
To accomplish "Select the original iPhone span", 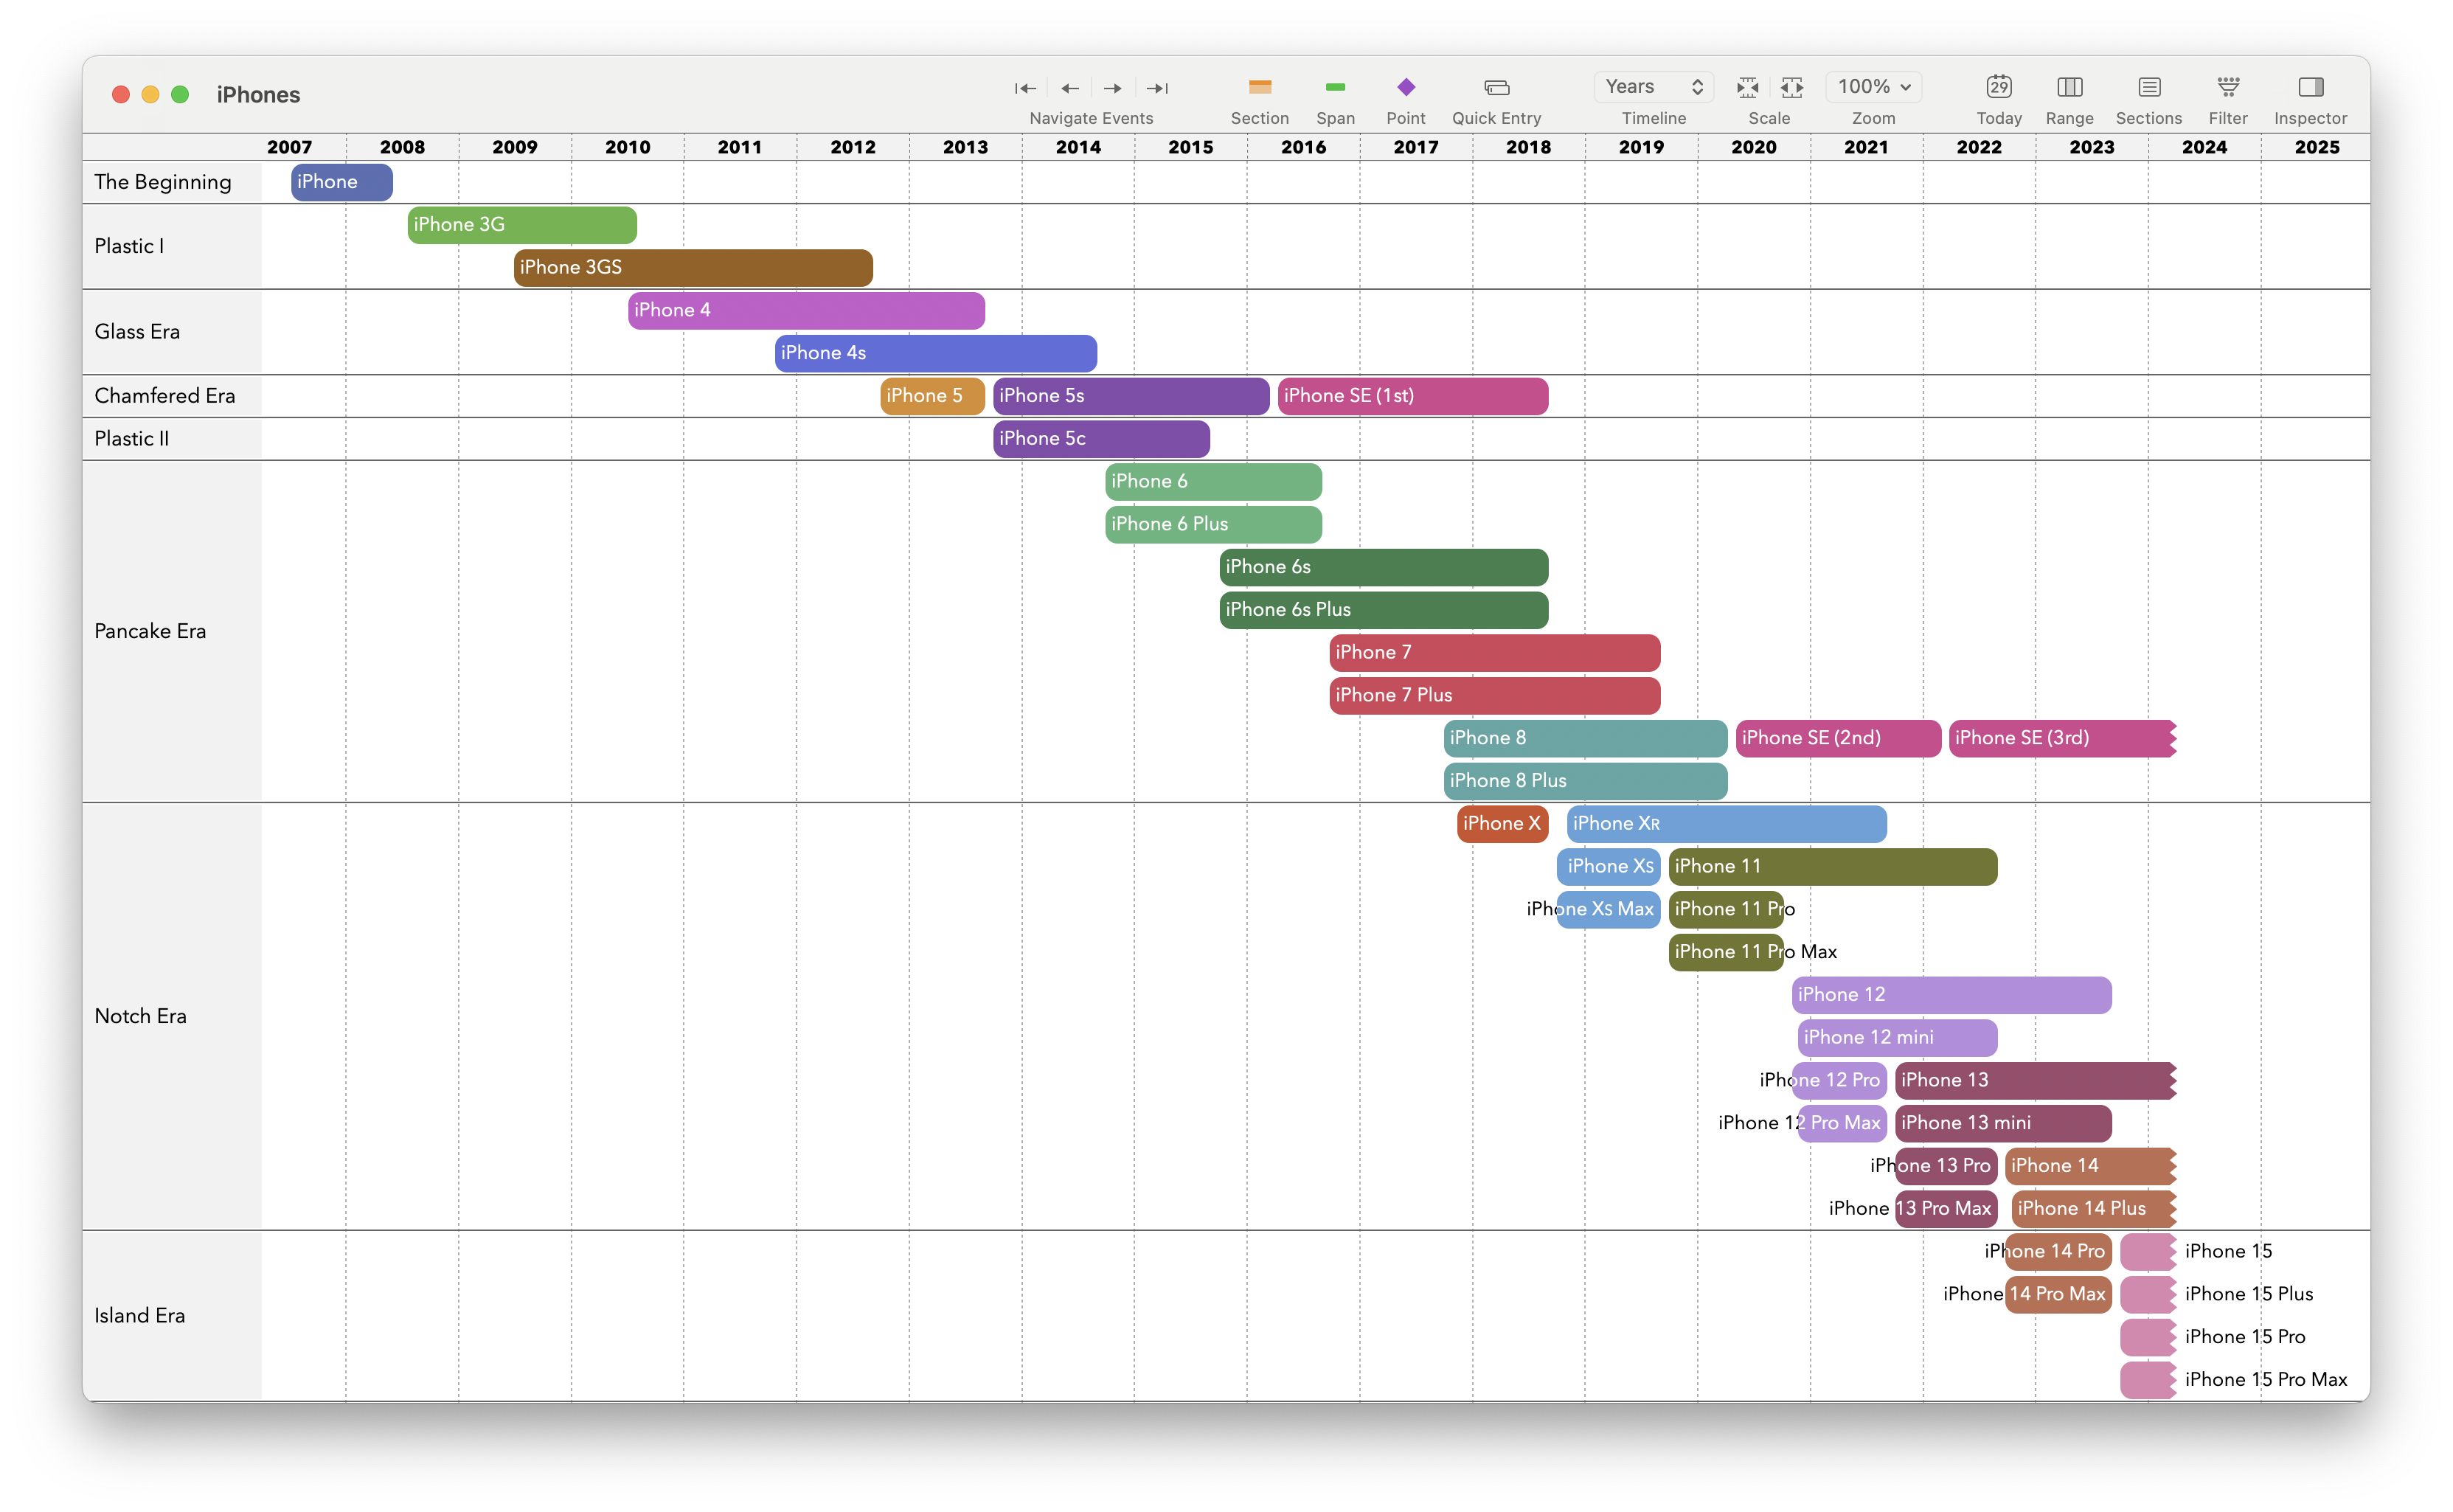I will point(342,182).
